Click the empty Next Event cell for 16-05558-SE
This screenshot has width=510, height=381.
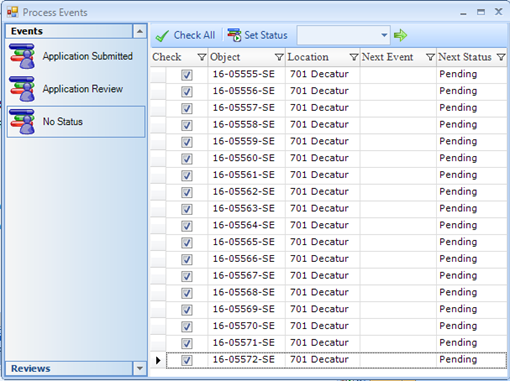398,124
